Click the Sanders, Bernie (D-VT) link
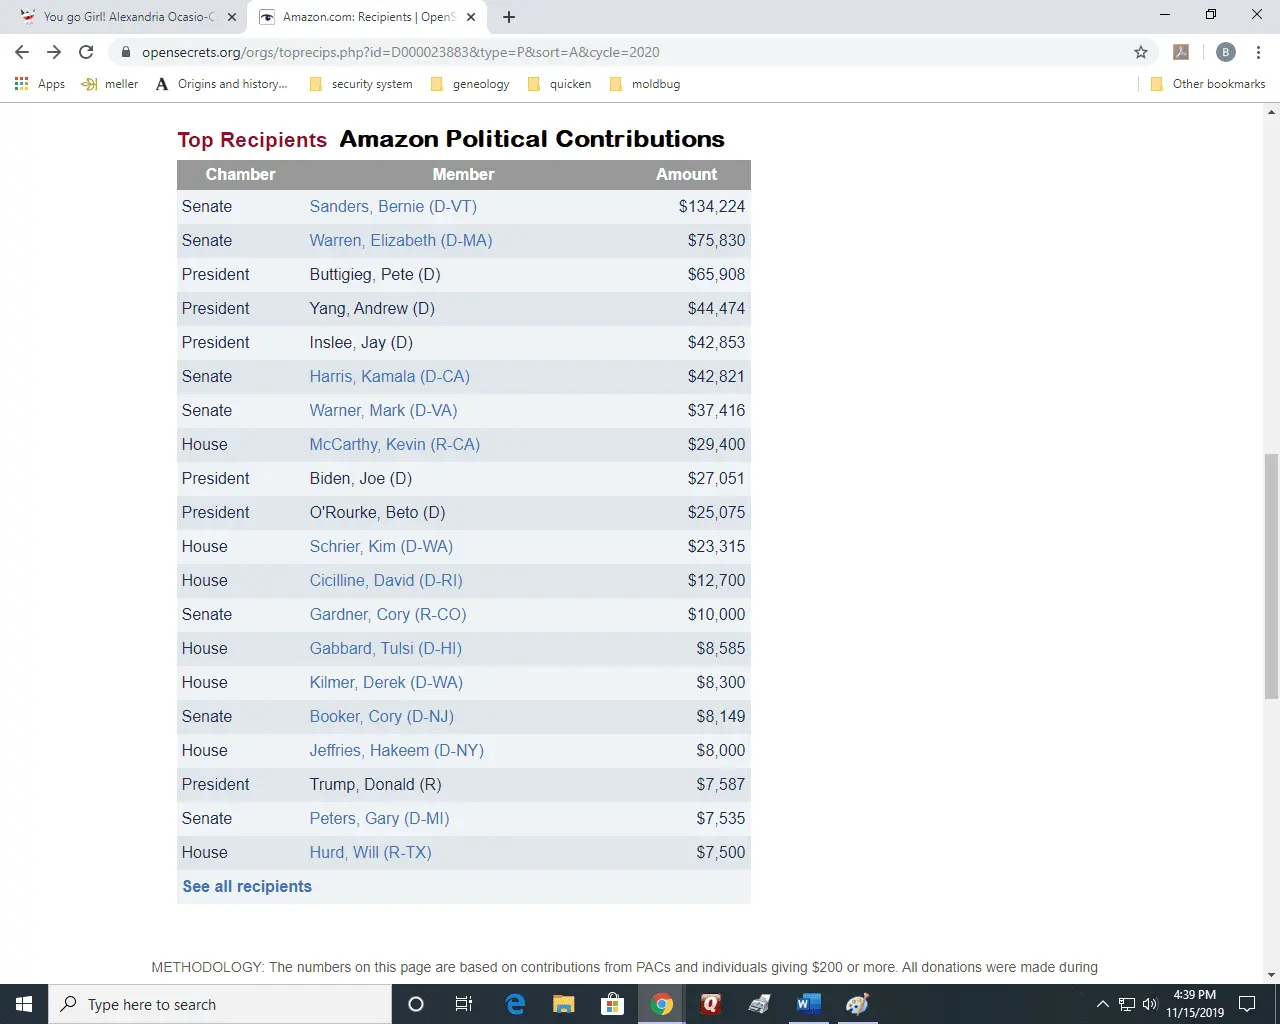This screenshot has width=1280, height=1024. point(393,206)
